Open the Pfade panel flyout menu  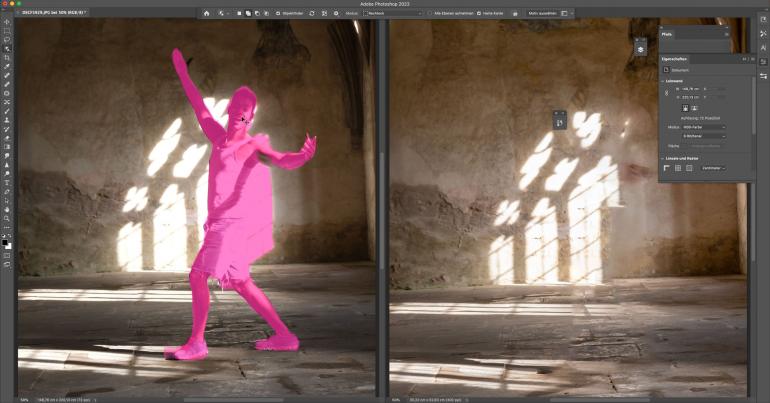pos(727,34)
